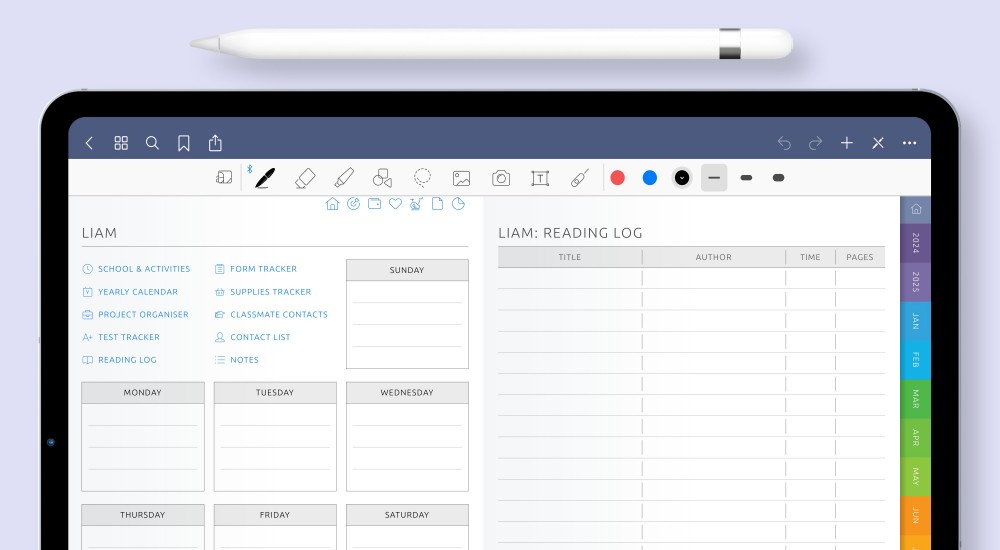Tap the Wednesday box writing area
This screenshot has width=1000, height=550.
(408, 447)
